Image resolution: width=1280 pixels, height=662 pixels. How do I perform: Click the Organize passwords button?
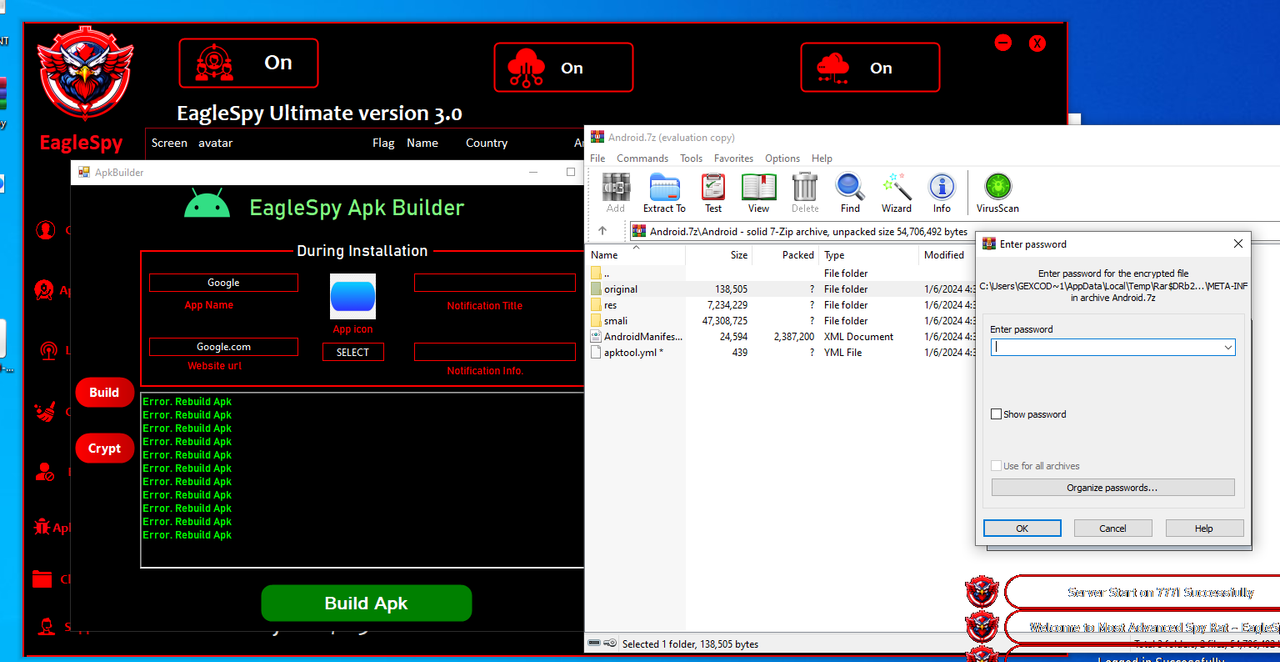click(x=1113, y=488)
